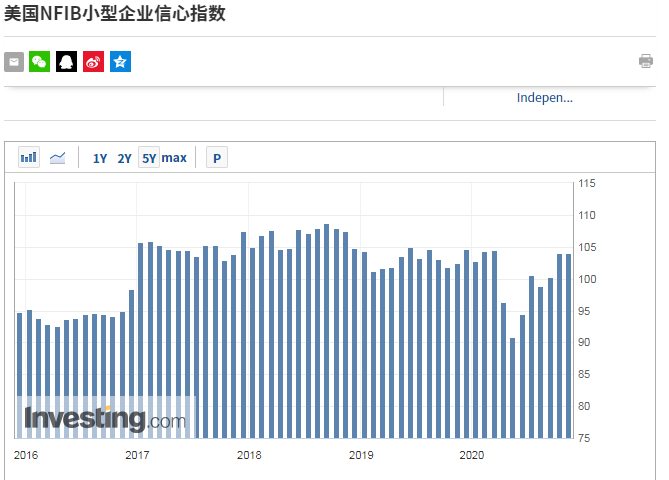669x480 pixels.
Task: Share the chart to WeChat
Action: (x=39, y=62)
